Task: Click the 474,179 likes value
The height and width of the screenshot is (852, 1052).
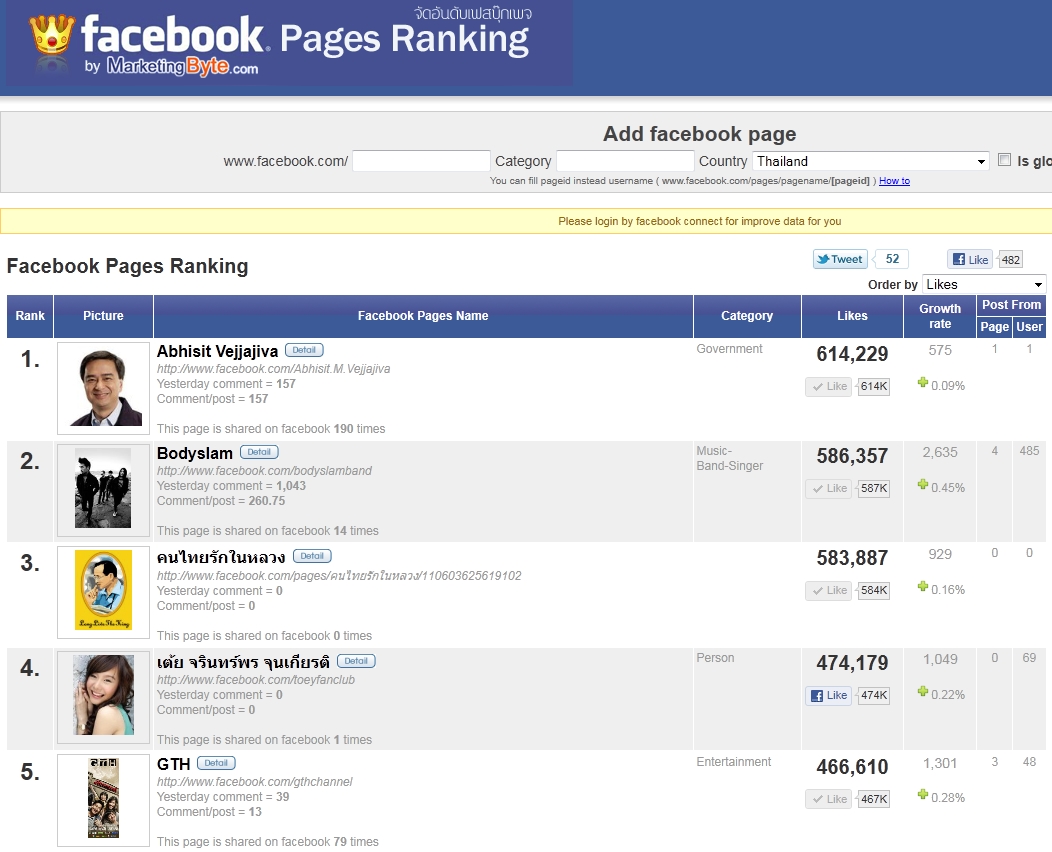Action: (852, 663)
